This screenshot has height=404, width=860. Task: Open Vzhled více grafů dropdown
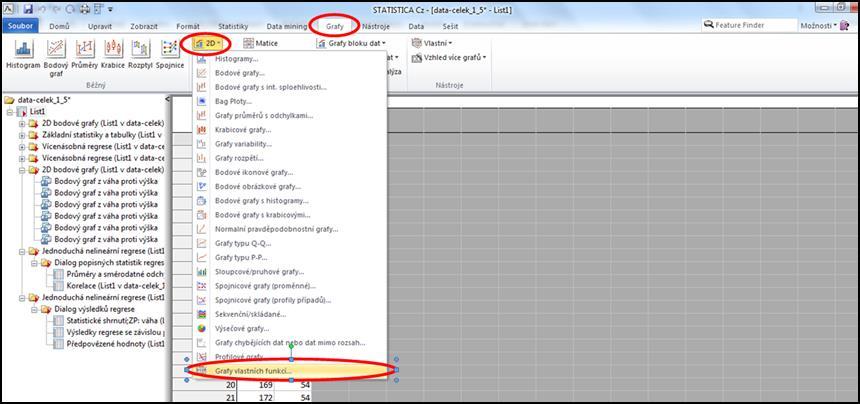[450, 57]
